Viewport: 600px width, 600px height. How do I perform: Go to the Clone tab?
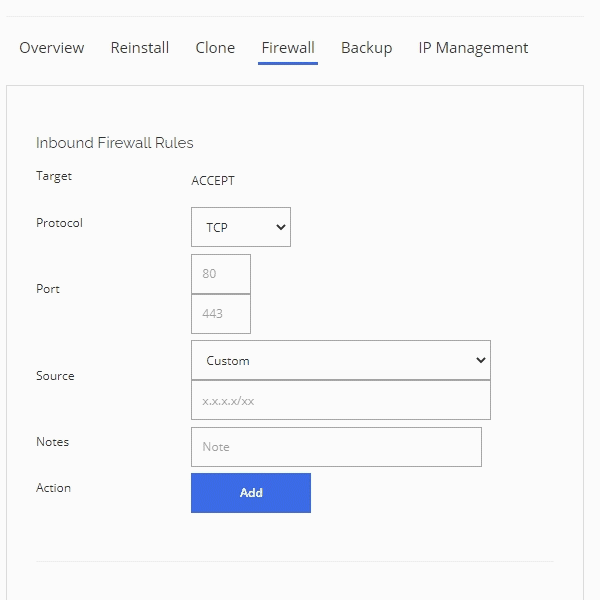(x=215, y=48)
